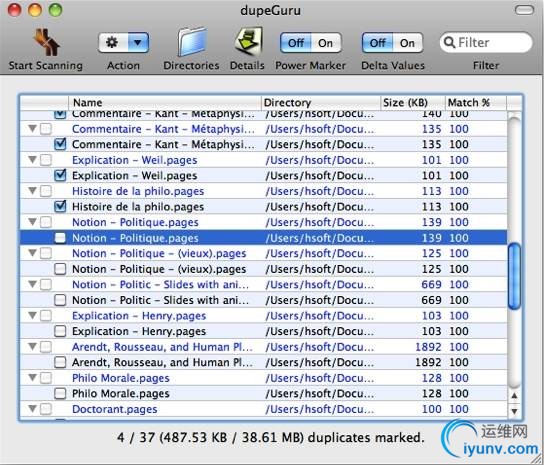
Task: Click the toolbar hide pill button
Action: point(524,10)
